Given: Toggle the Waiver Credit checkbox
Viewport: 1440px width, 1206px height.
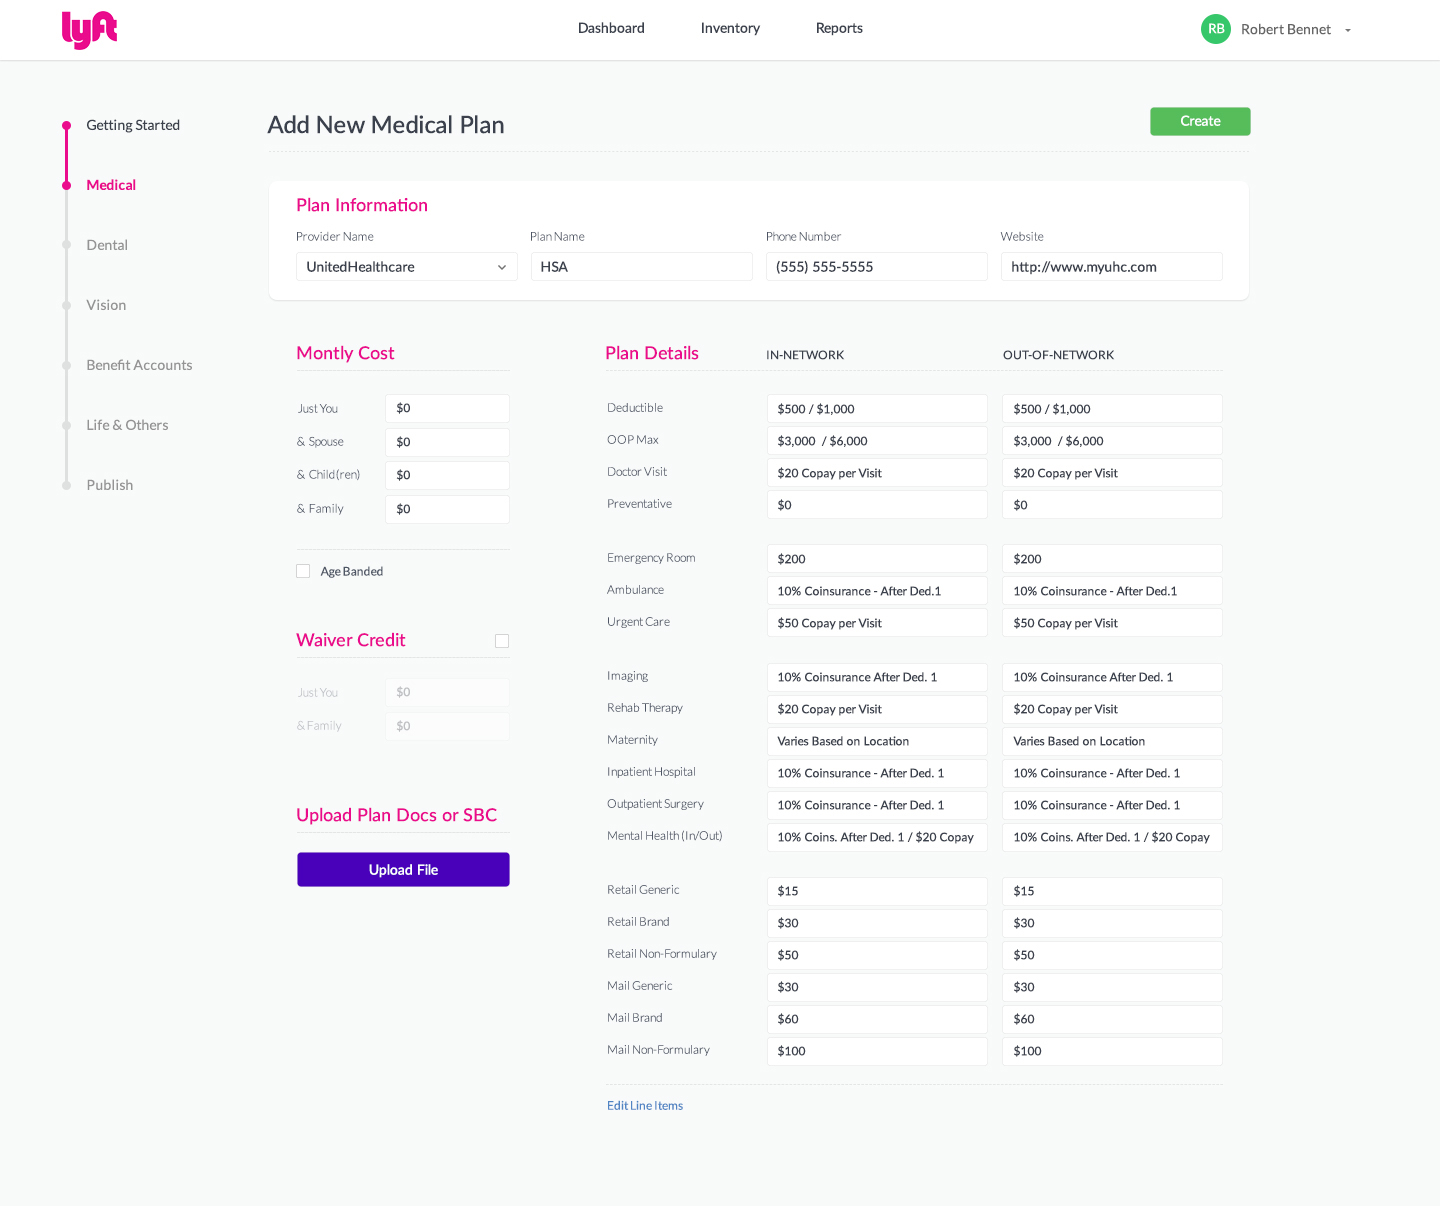Looking at the screenshot, I should (x=502, y=641).
